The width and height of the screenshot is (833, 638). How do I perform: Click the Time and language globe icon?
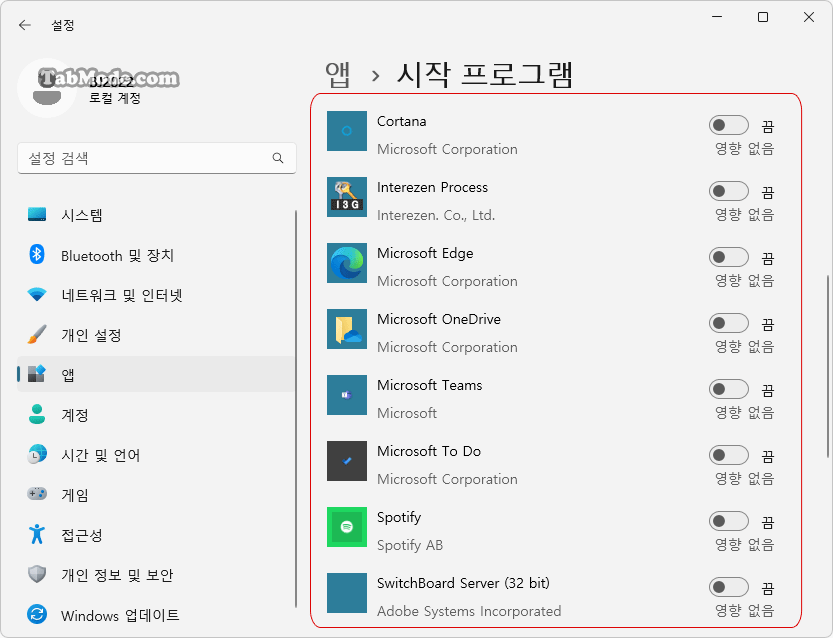(x=37, y=455)
